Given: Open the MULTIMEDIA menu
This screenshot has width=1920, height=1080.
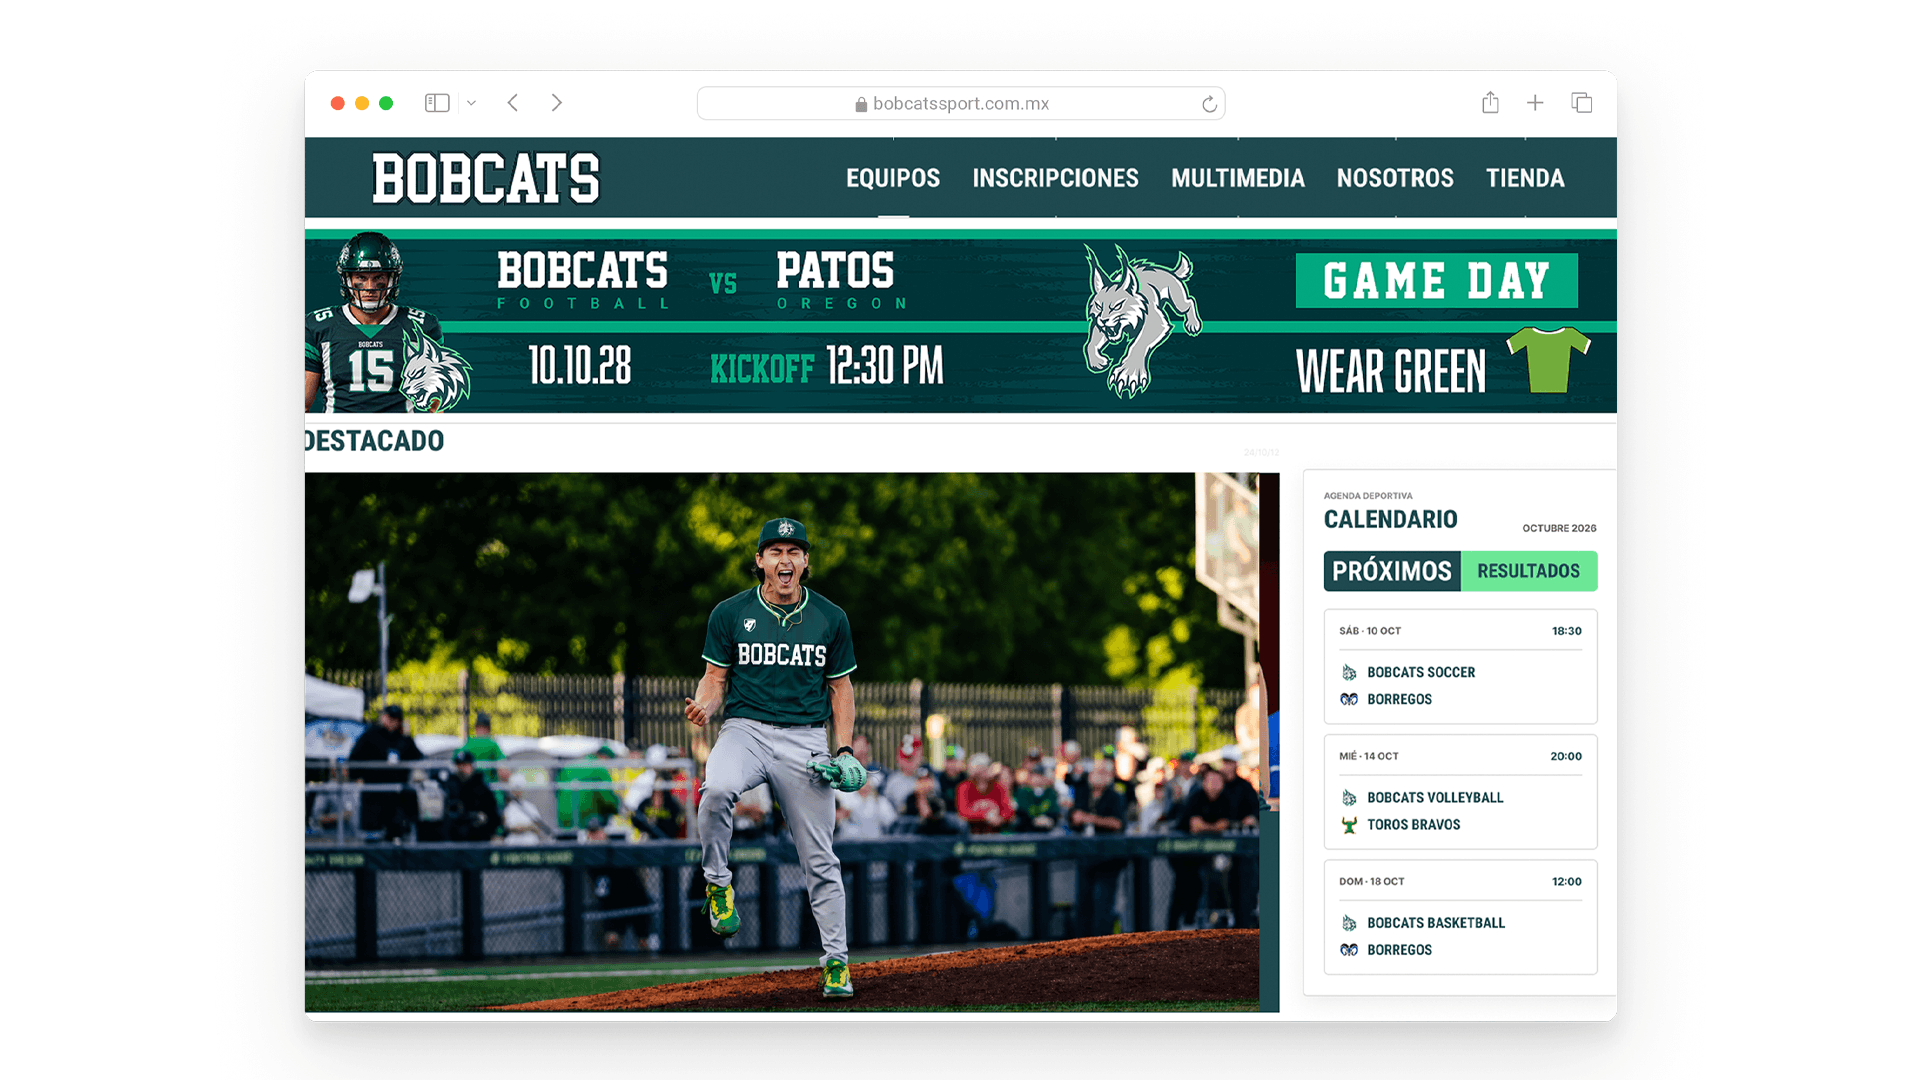Looking at the screenshot, I should [x=1237, y=178].
